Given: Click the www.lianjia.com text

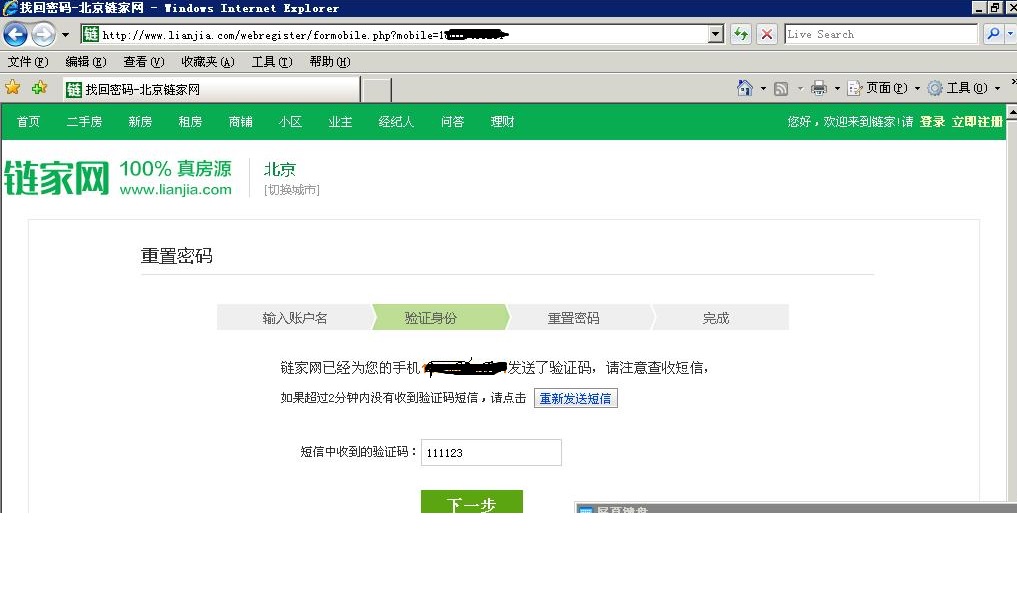Looking at the screenshot, I should tap(175, 189).
